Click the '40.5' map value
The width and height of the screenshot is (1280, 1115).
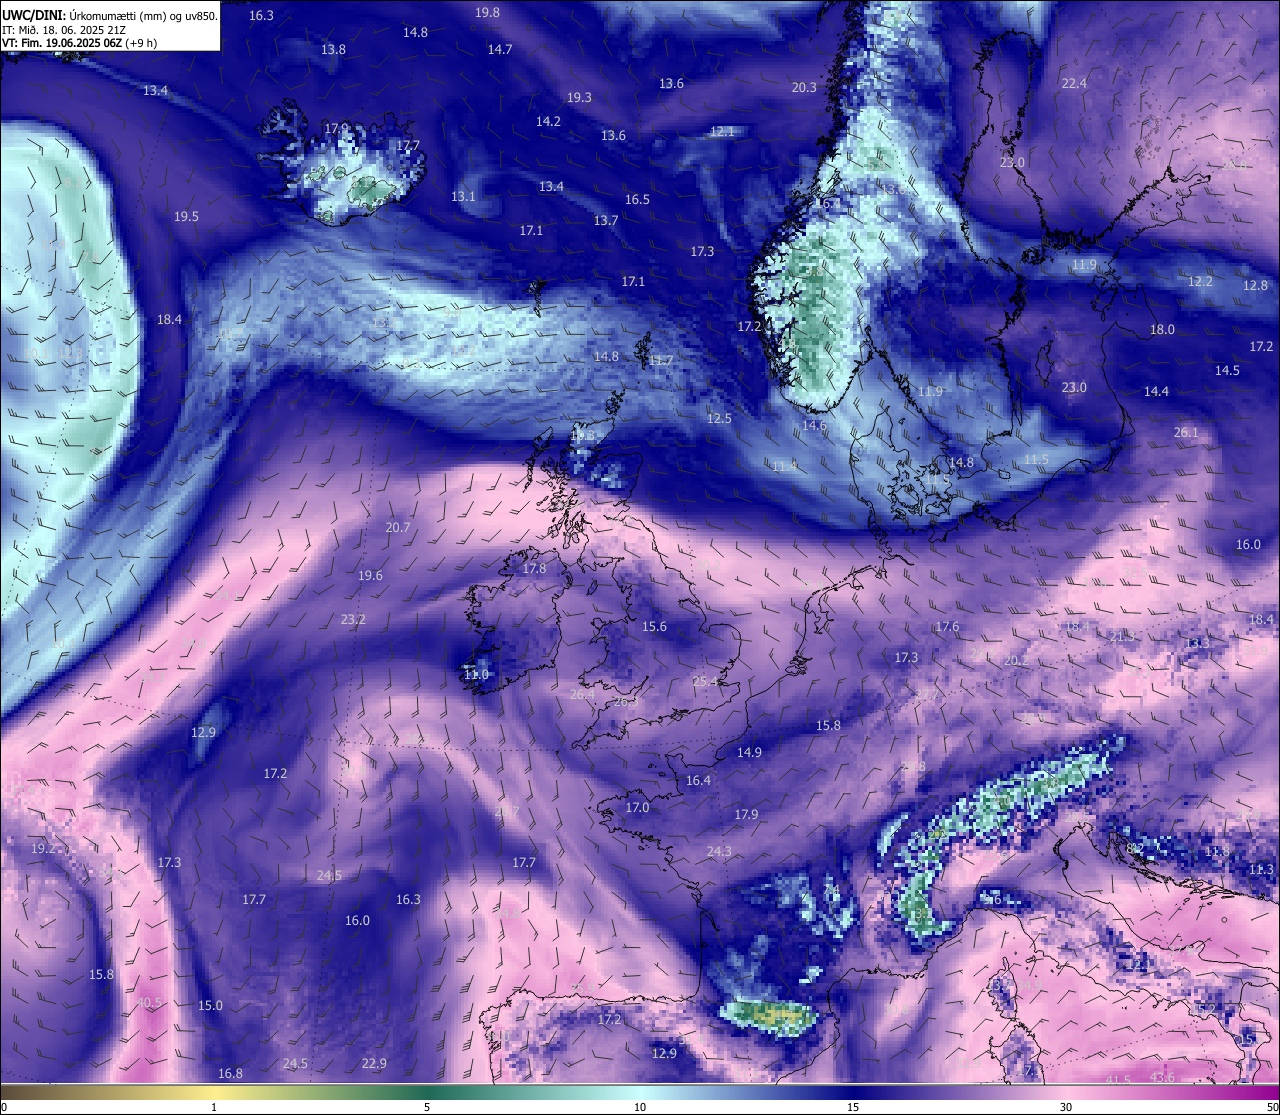pos(149,1002)
